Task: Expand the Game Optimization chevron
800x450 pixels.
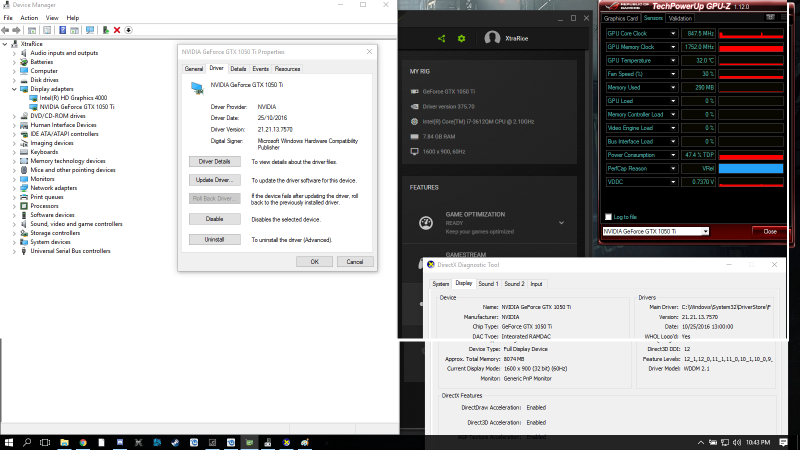Action: tap(561, 222)
